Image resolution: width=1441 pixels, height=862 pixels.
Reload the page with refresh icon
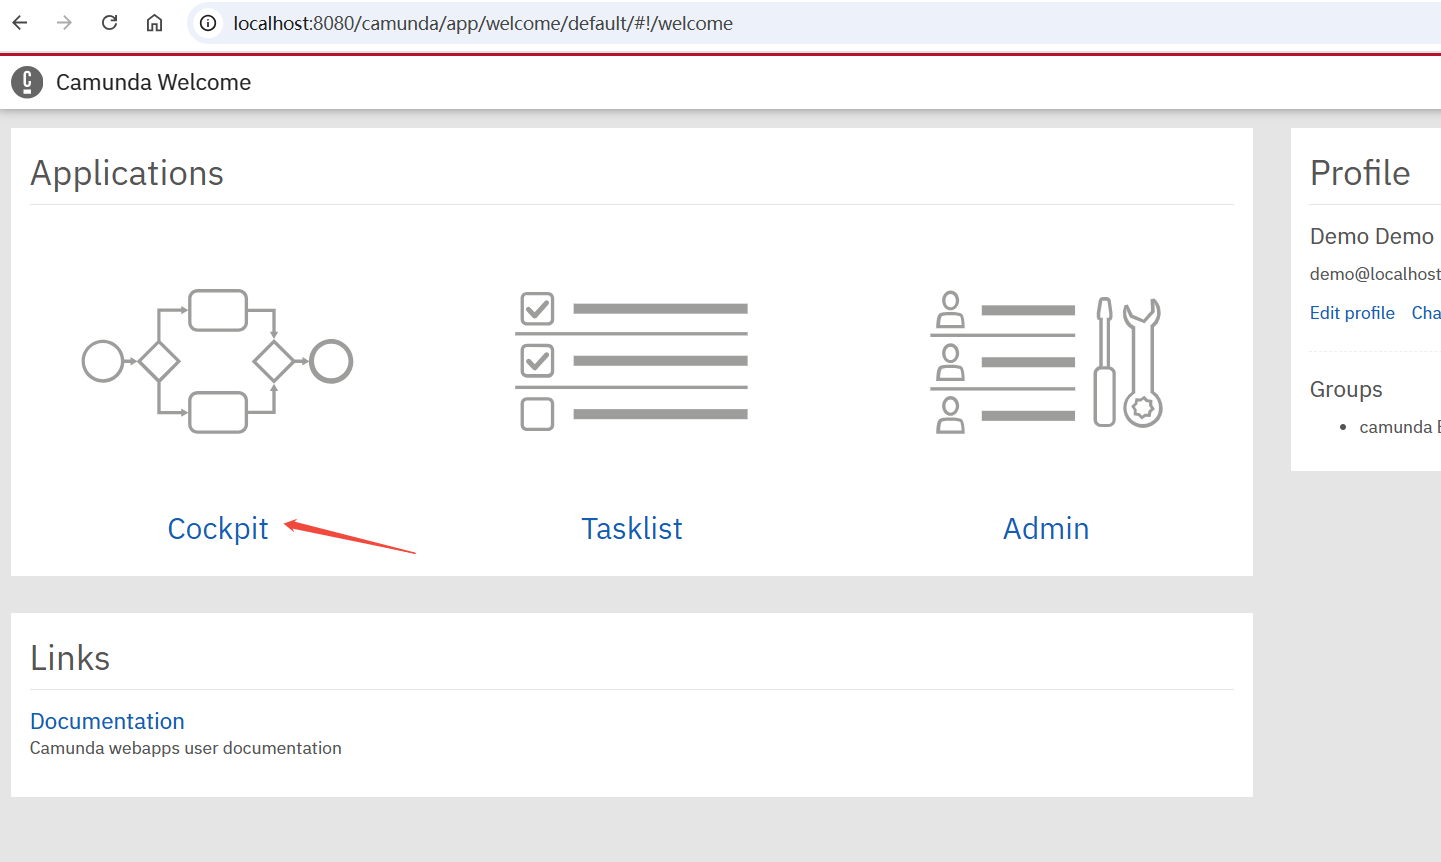(x=110, y=23)
